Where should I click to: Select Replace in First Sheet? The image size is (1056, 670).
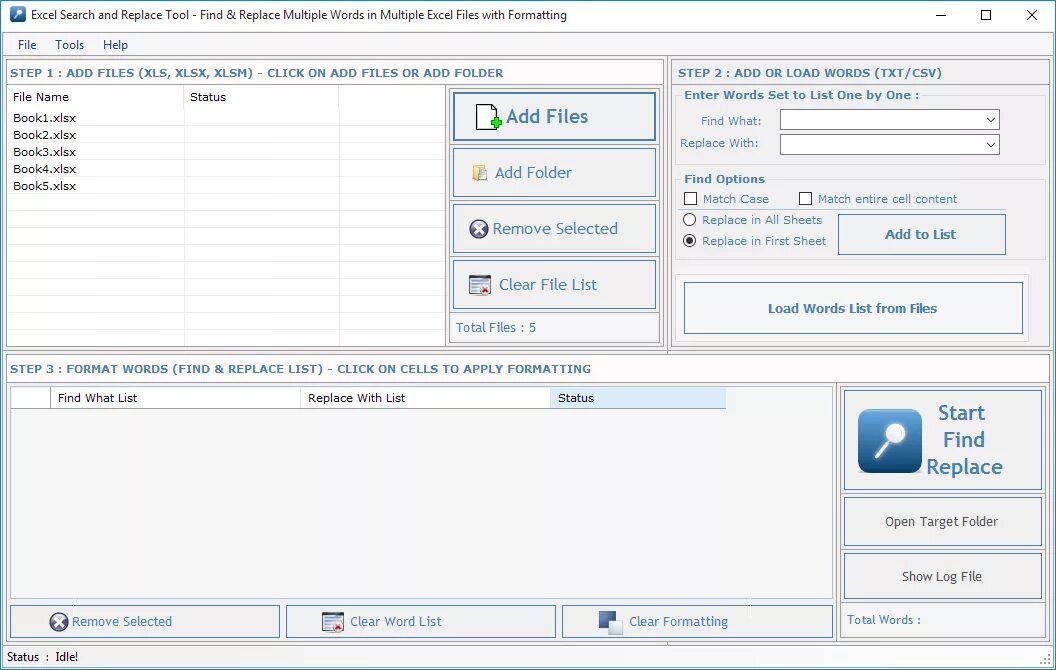click(x=690, y=240)
